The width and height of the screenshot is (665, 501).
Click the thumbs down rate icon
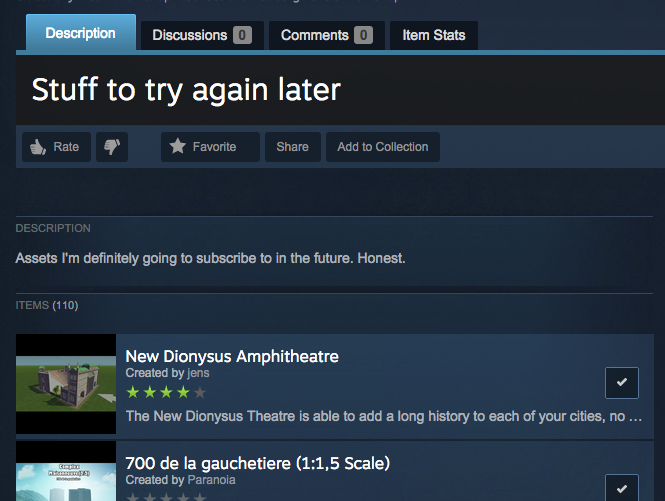pos(112,147)
